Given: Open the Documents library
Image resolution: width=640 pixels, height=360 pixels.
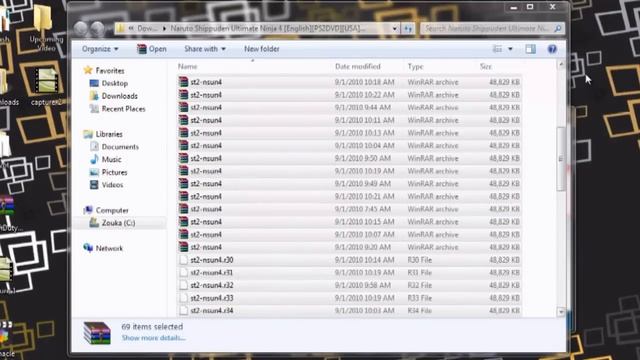Looking at the screenshot, I should coord(120,147).
